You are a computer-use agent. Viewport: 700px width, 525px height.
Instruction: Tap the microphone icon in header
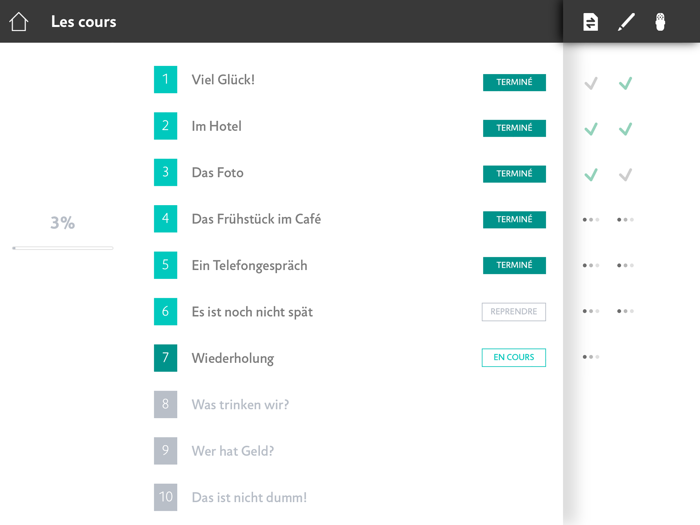pos(660,21)
